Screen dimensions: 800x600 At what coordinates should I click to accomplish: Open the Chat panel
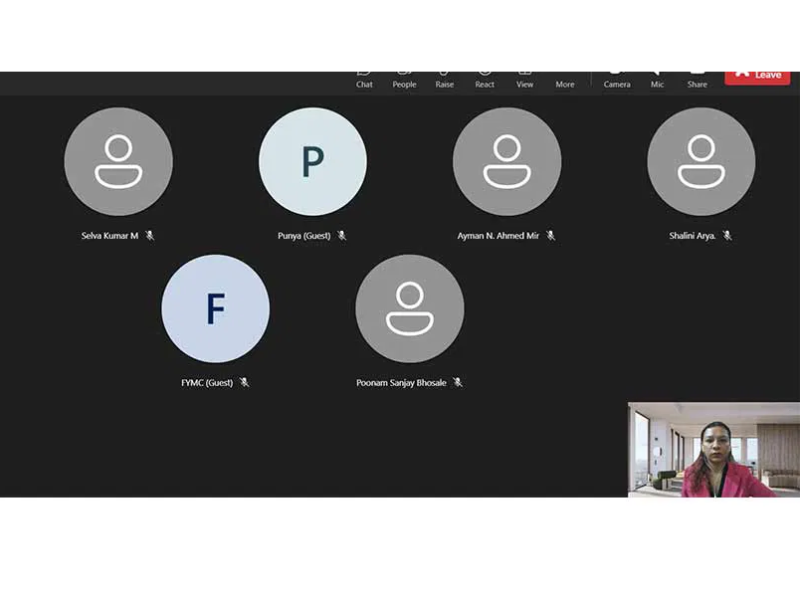[364, 81]
